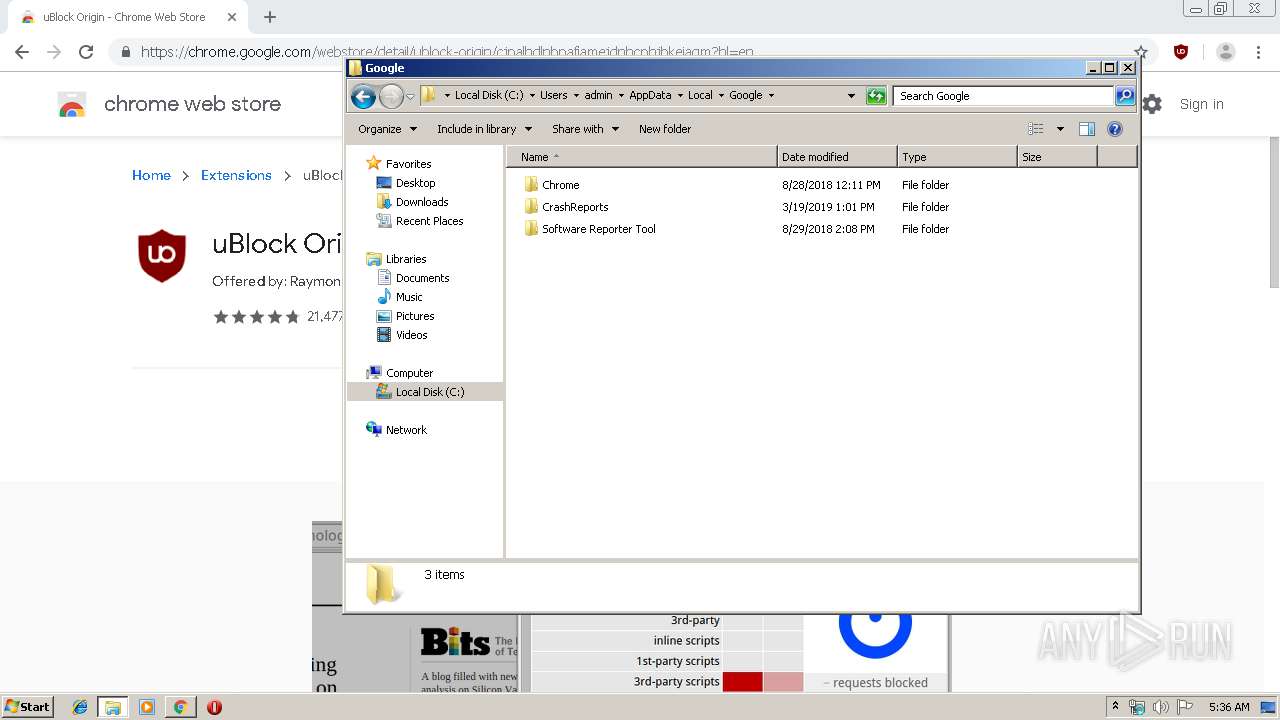The height and width of the screenshot is (720, 1280).
Task: Click the taskbar clock 5:36 AM
Action: 1229,707
